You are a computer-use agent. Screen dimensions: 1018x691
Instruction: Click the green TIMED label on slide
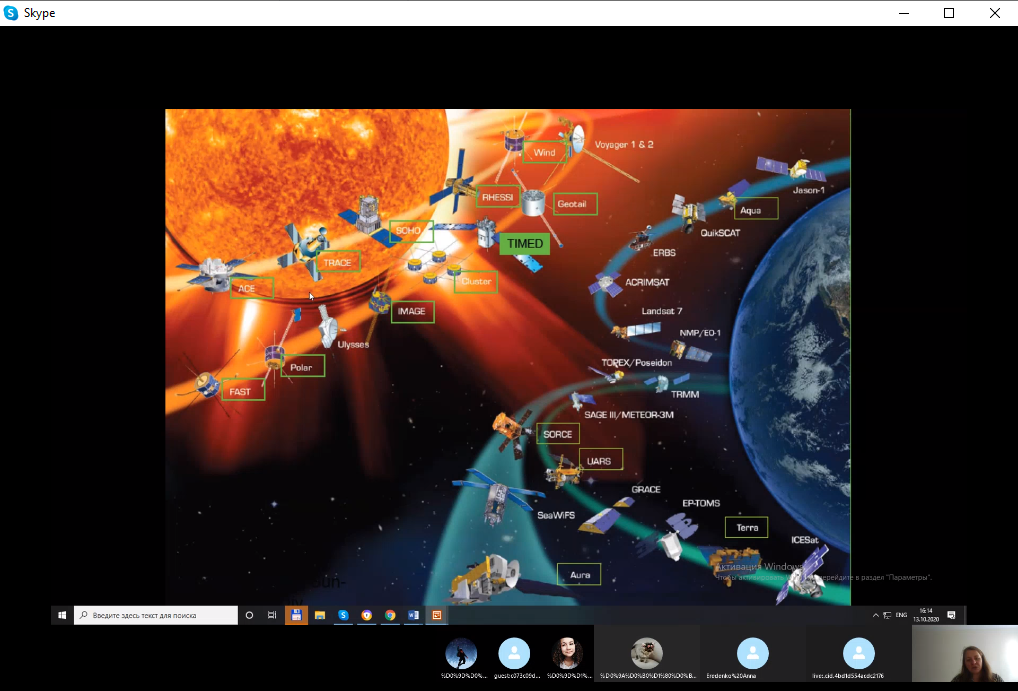pos(525,244)
